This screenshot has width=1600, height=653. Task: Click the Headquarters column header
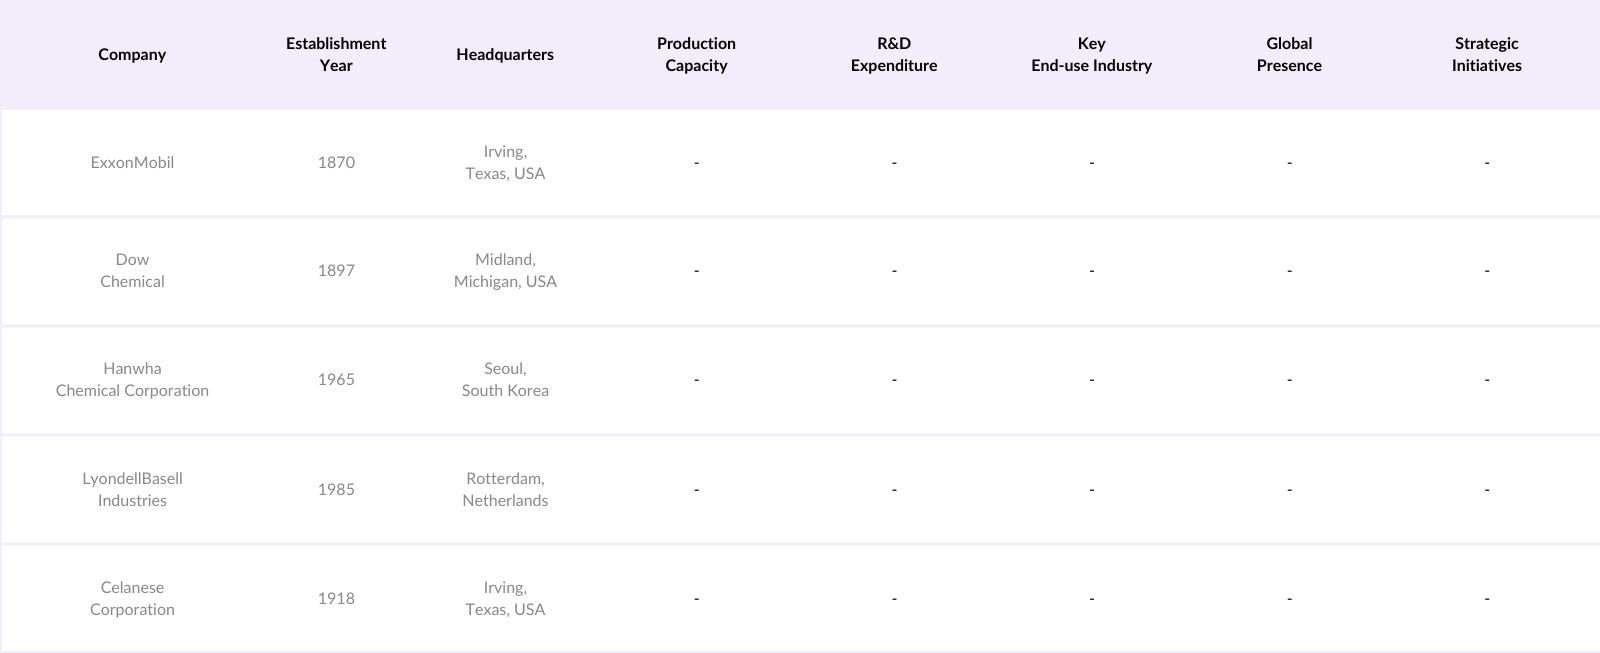pyautogui.click(x=505, y=55)
